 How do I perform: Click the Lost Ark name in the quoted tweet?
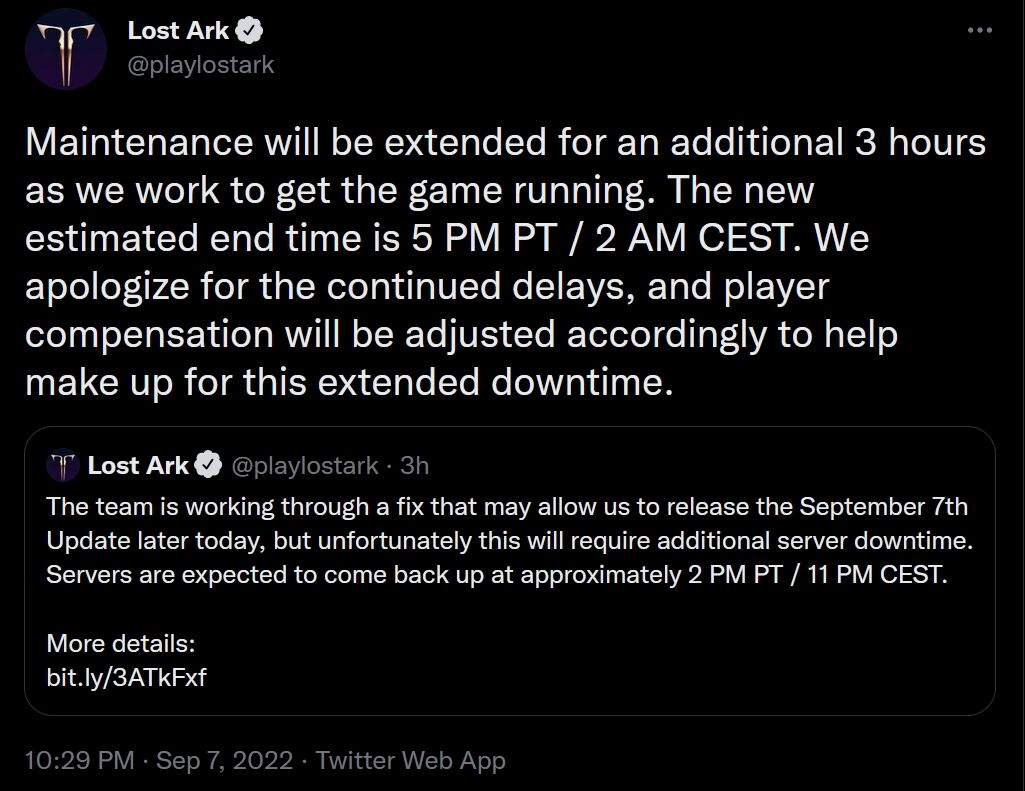pos(138,466)
